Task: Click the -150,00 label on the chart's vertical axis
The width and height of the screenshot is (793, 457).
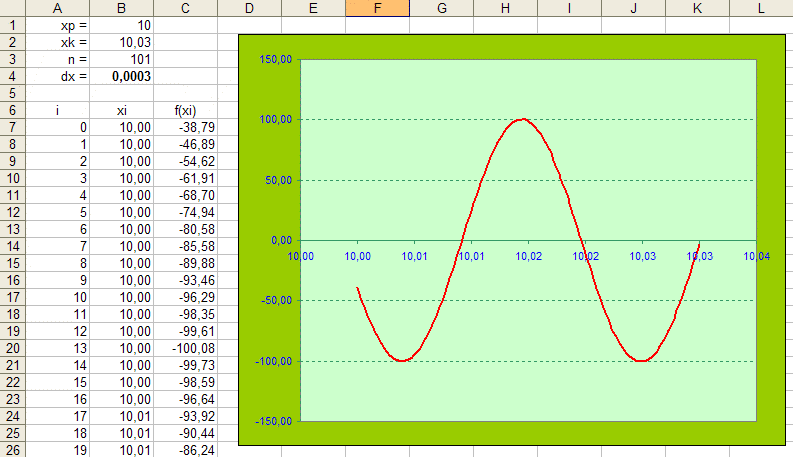Action: click(x=273, y=421)
